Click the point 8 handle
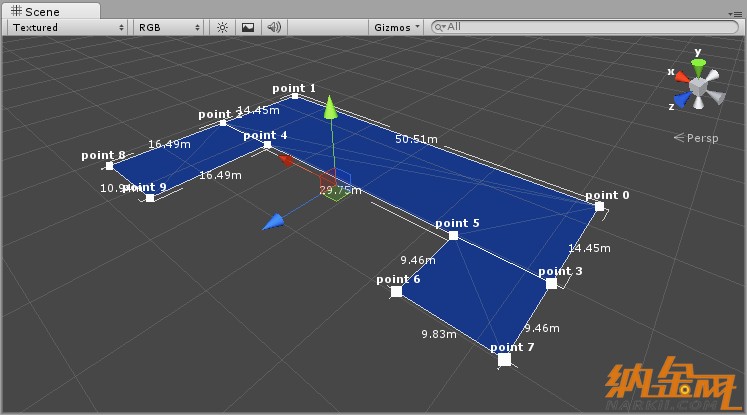Image resolution: width=747 pixels, height=415 pixels. 109,166
